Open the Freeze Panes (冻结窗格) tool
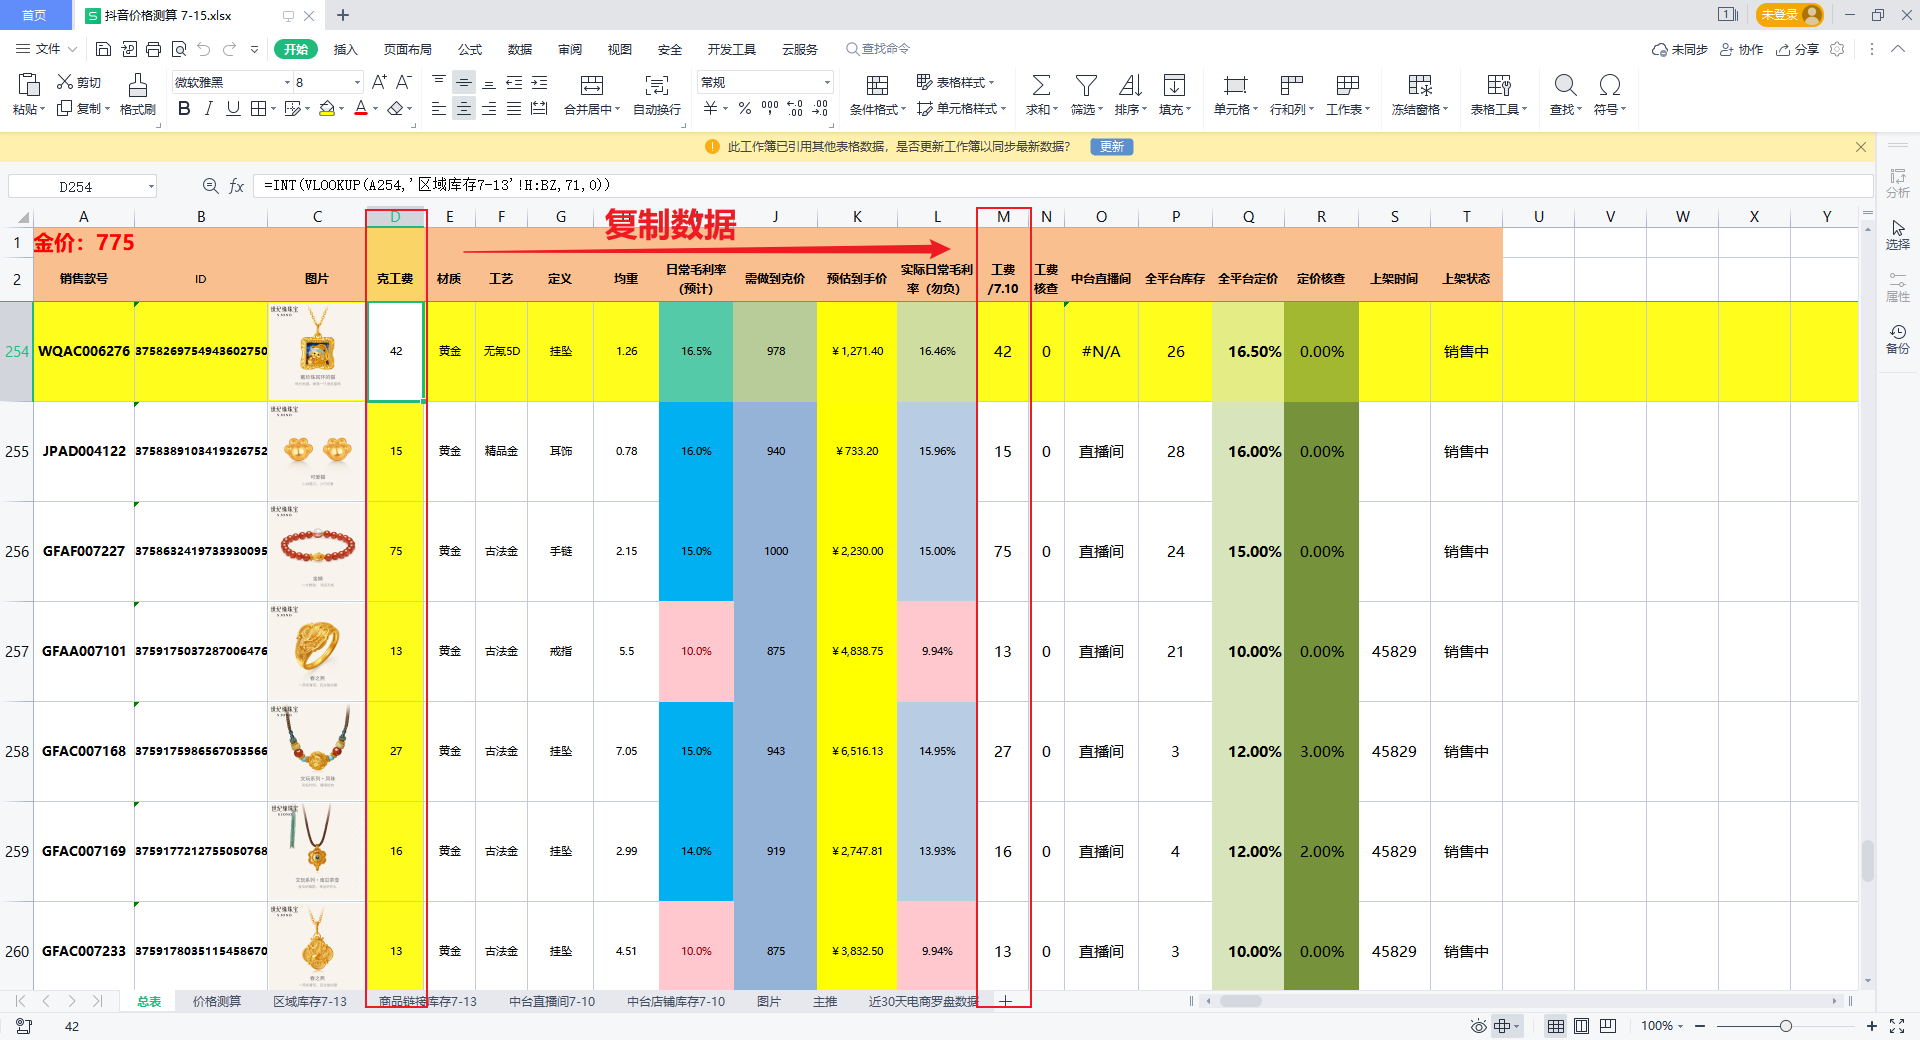Image resolution: width=1920 pixels, height=1040 pixels. point(1419,86)
